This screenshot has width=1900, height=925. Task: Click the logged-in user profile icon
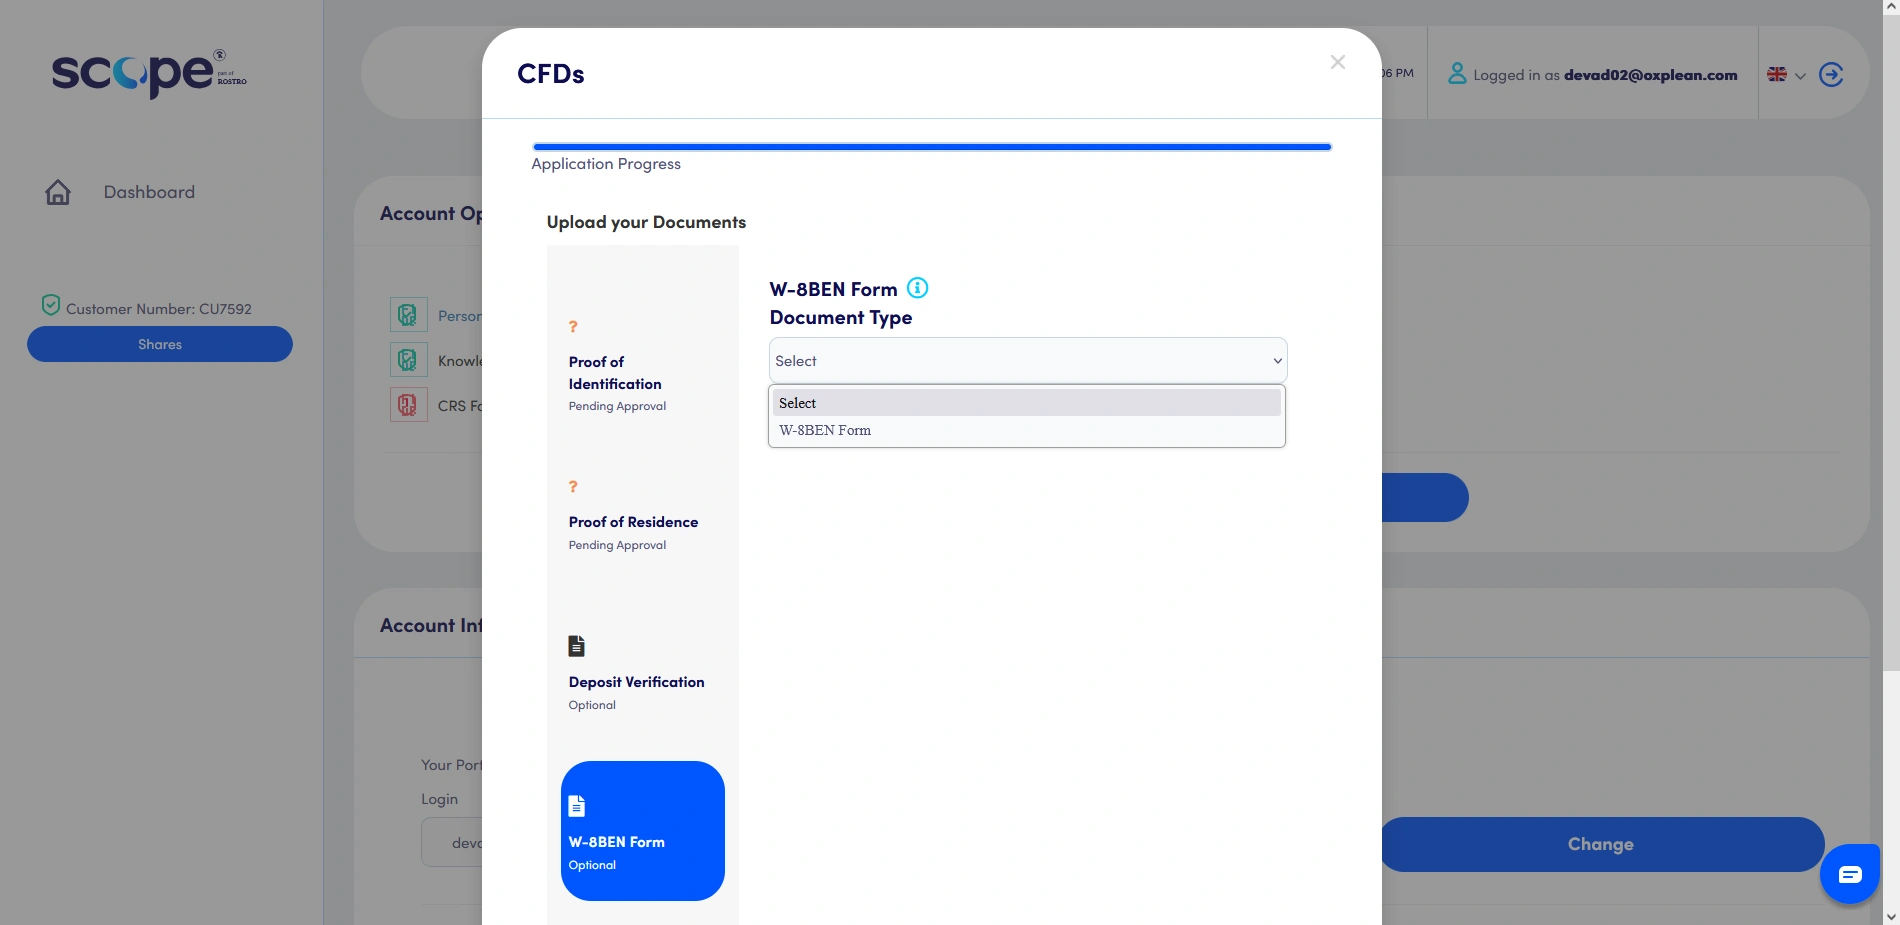(1457, 73)
